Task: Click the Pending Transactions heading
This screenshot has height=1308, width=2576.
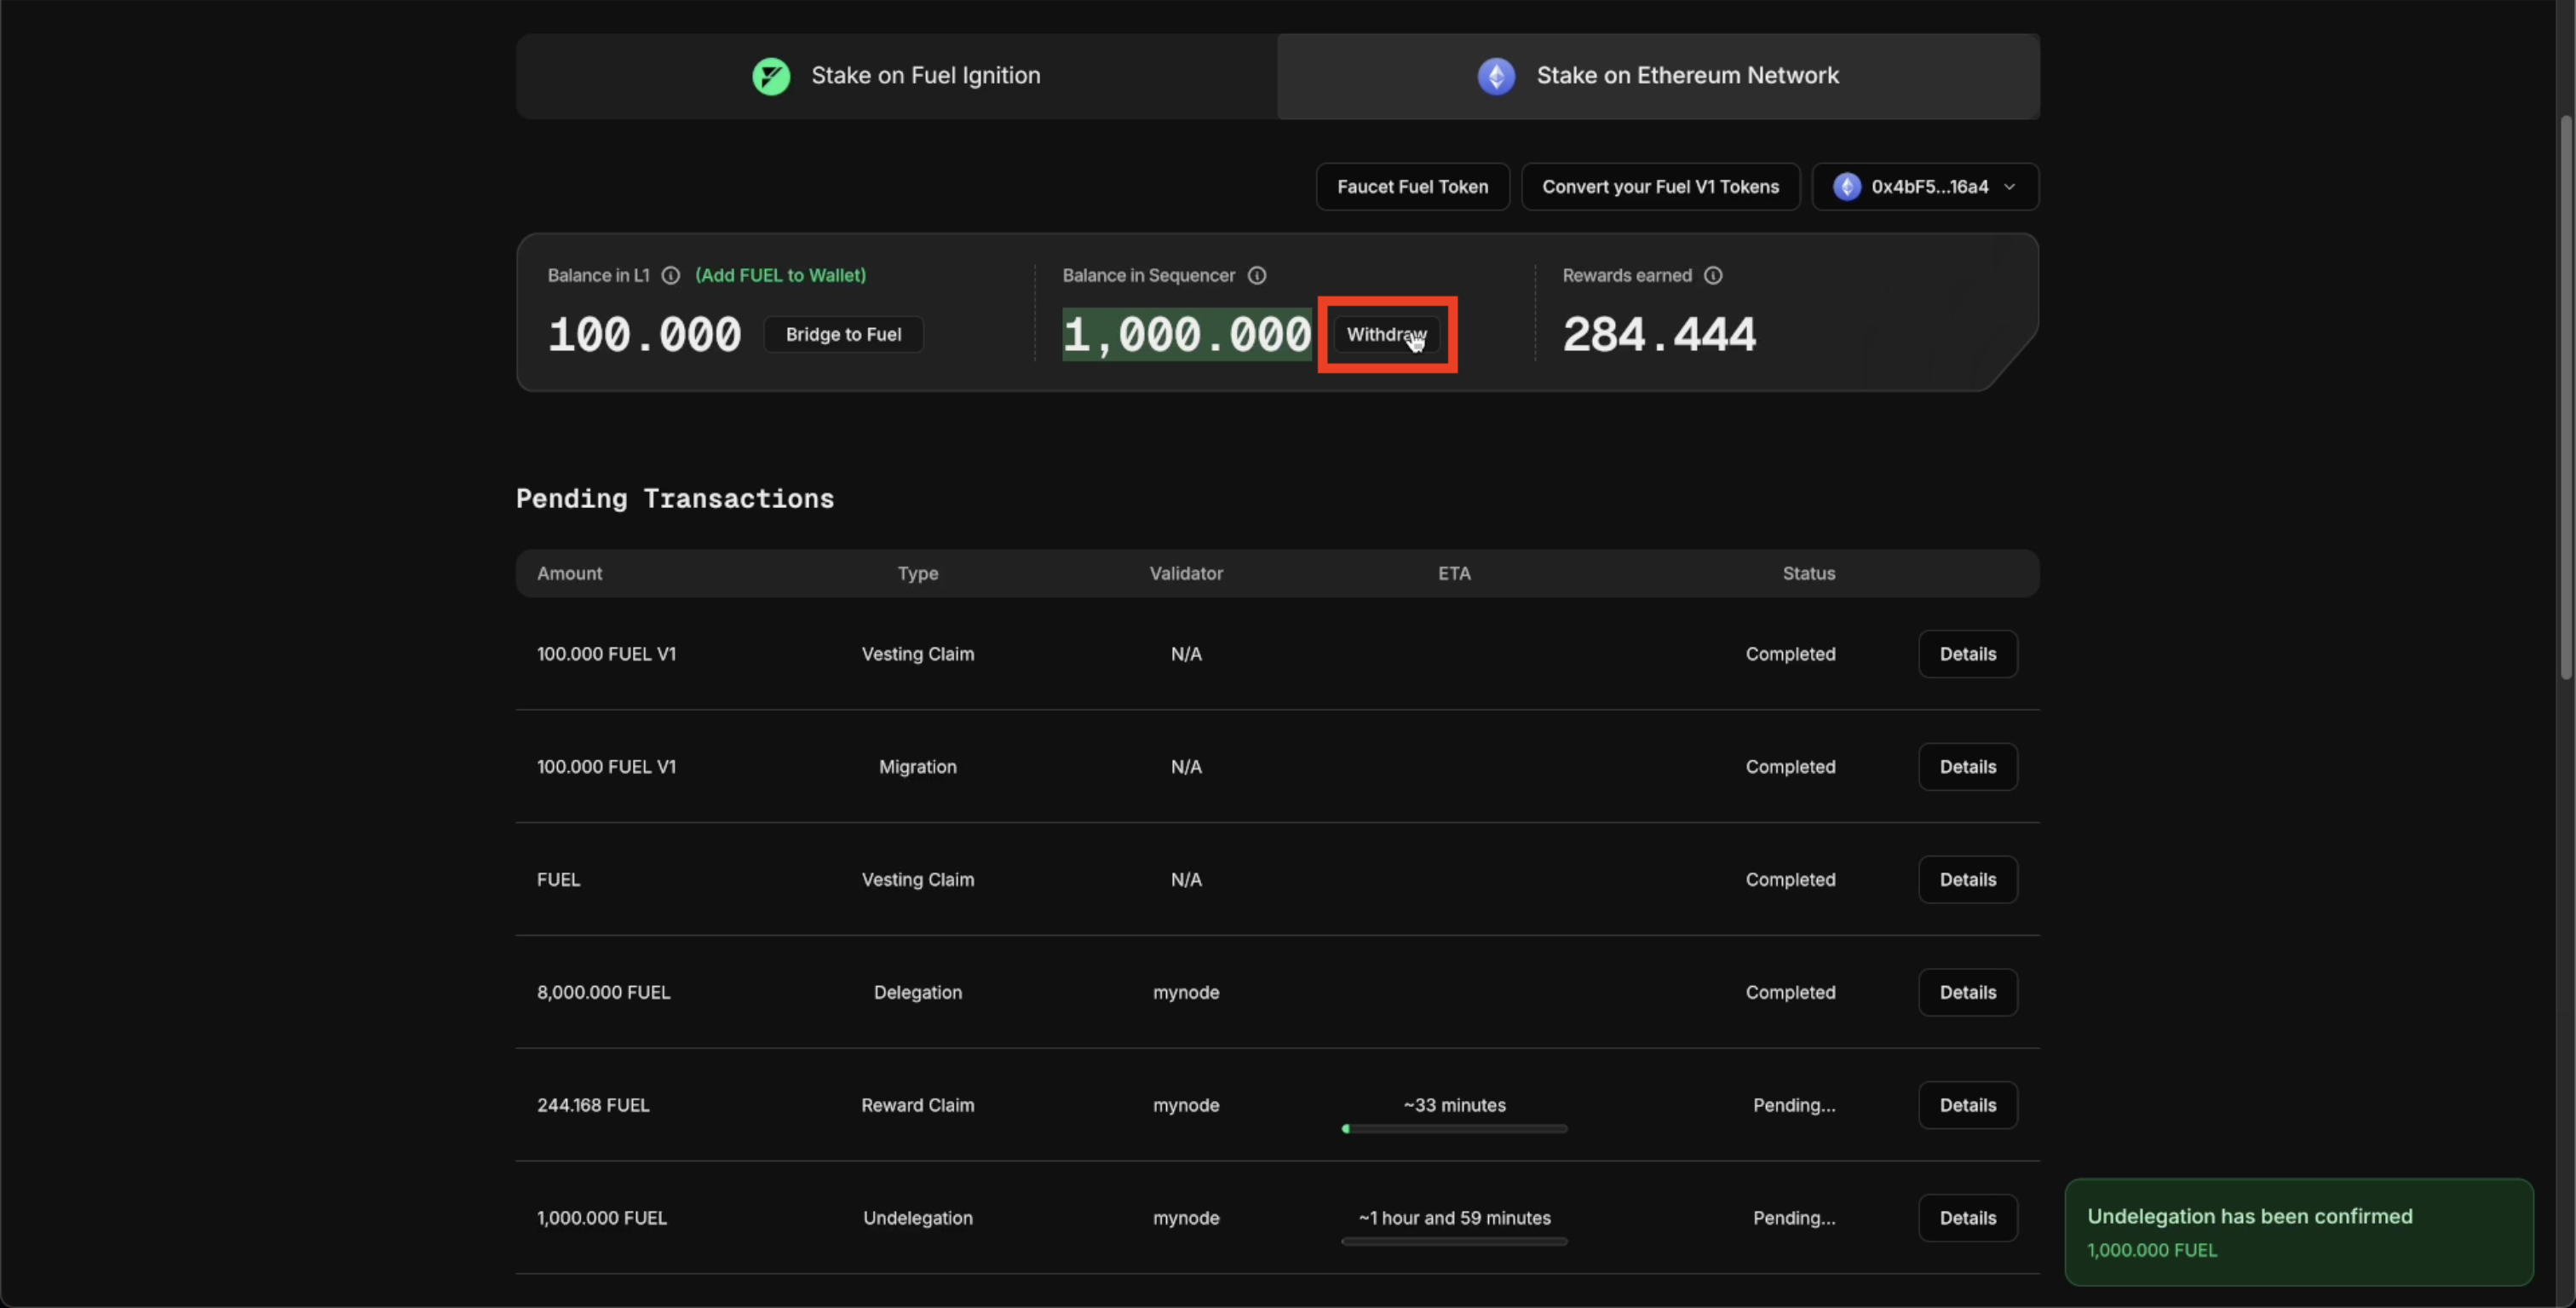Action: (x=674, y=499)
